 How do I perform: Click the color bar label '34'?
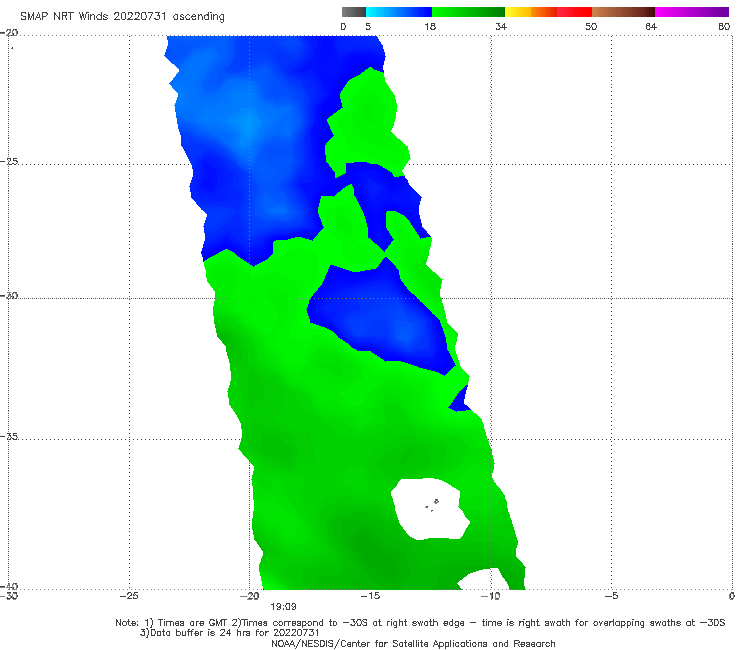point(501,27)
